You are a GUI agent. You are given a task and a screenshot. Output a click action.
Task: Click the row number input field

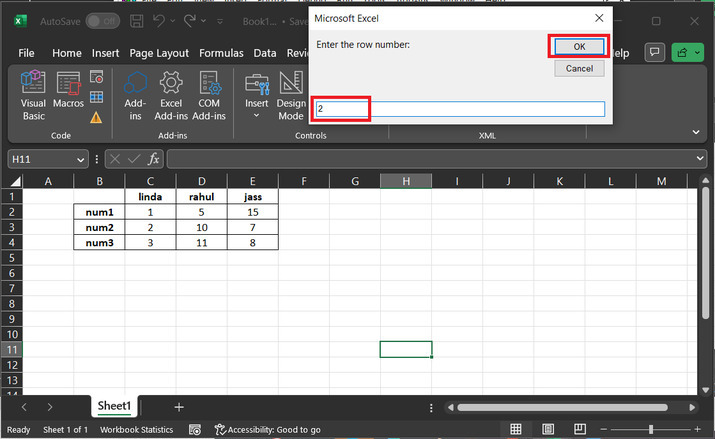pos(461,109)
